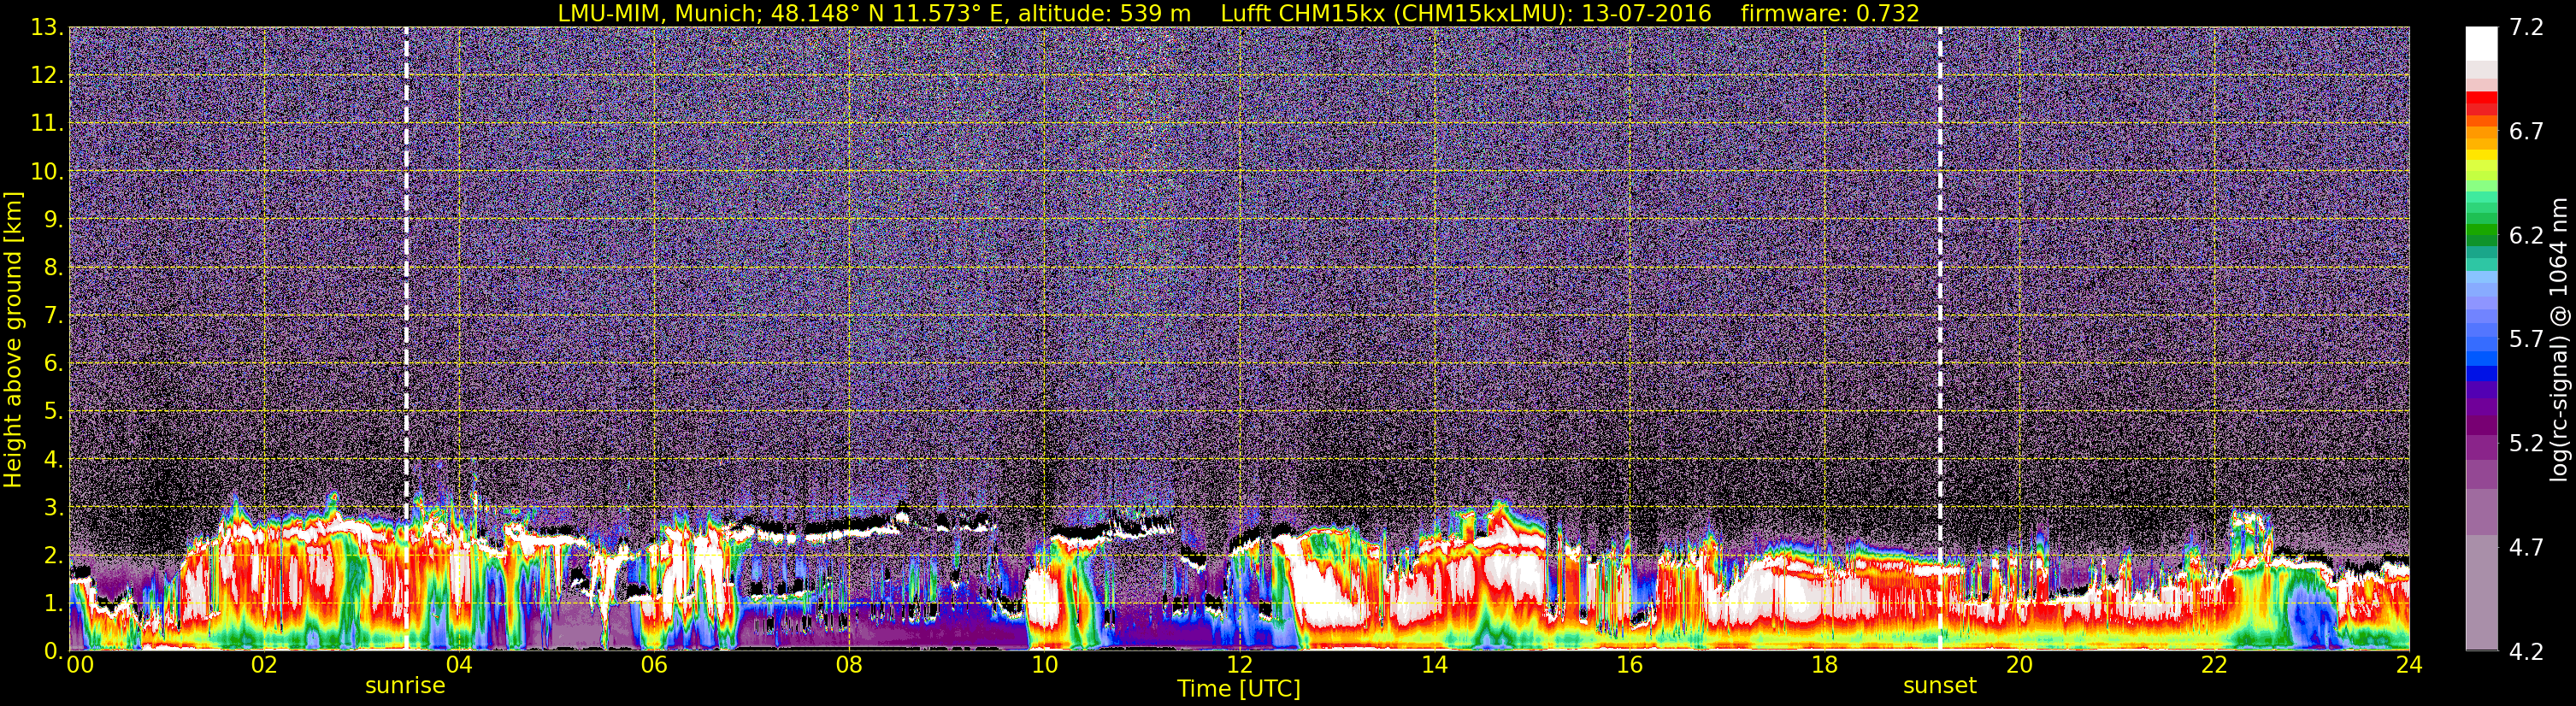Image resolution: width=2576 pixels, height=706 pixels.
Task: Click the time axis tick label 20
Action: (2019, 666)
